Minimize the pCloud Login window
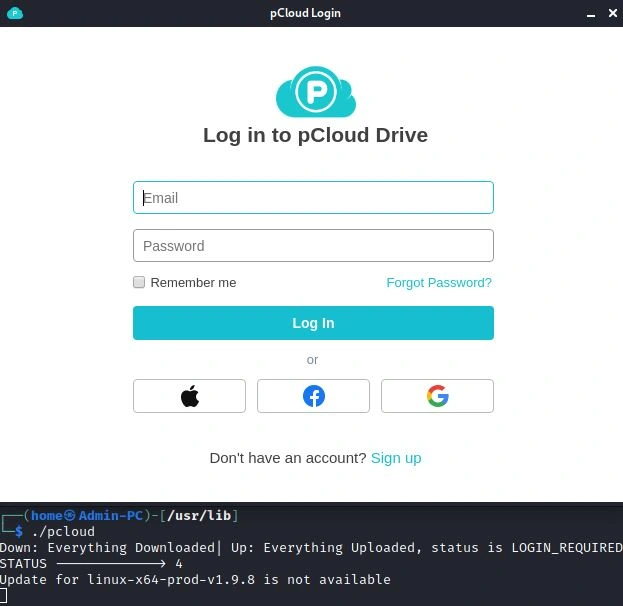Viewport: 623px width, 606px height. [591, 14]
